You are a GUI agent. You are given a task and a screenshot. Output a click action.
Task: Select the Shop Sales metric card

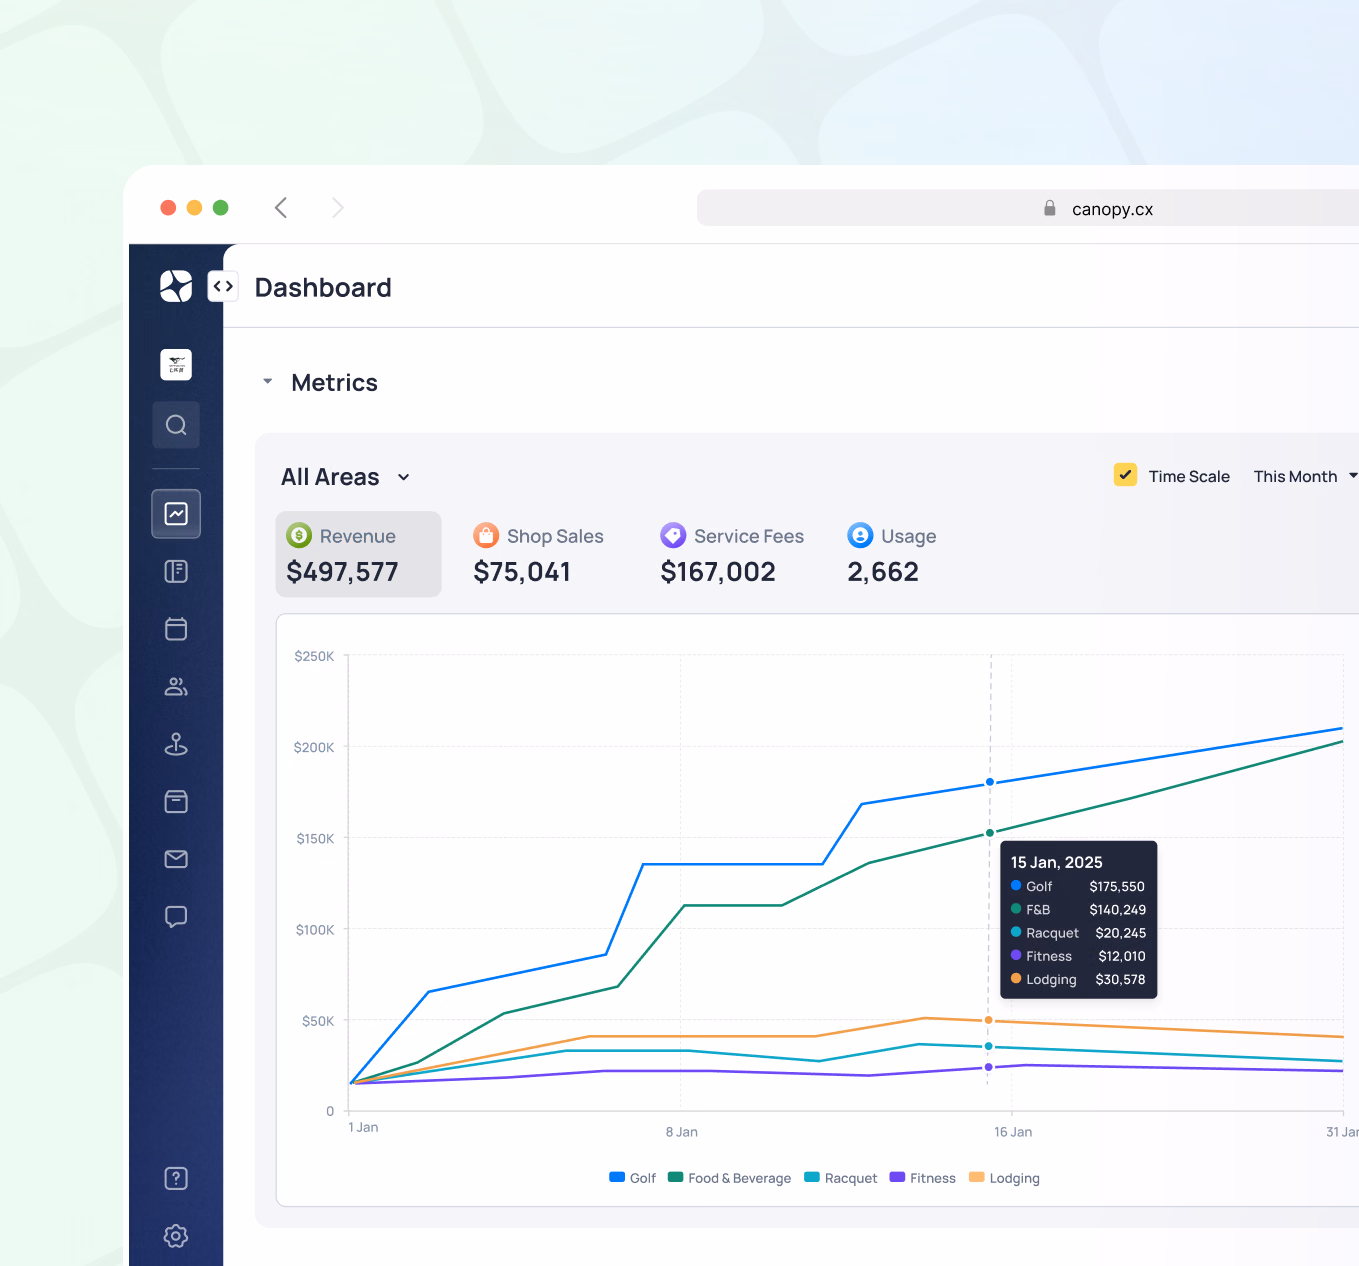click(538, 554)
